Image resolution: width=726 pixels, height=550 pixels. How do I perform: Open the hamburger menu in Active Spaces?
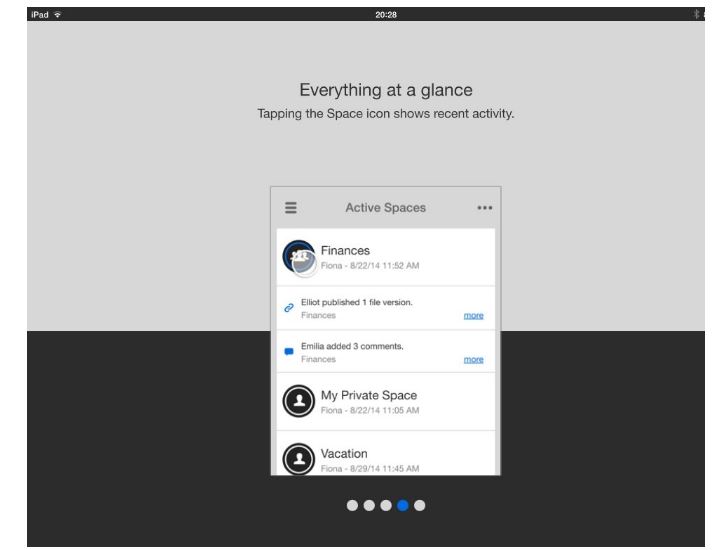pos(291,207)
